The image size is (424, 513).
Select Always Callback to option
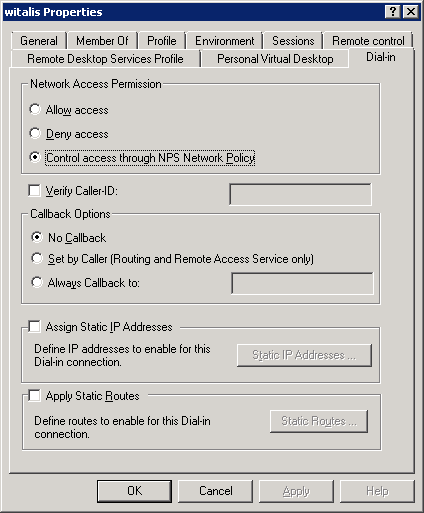point(37,282)
